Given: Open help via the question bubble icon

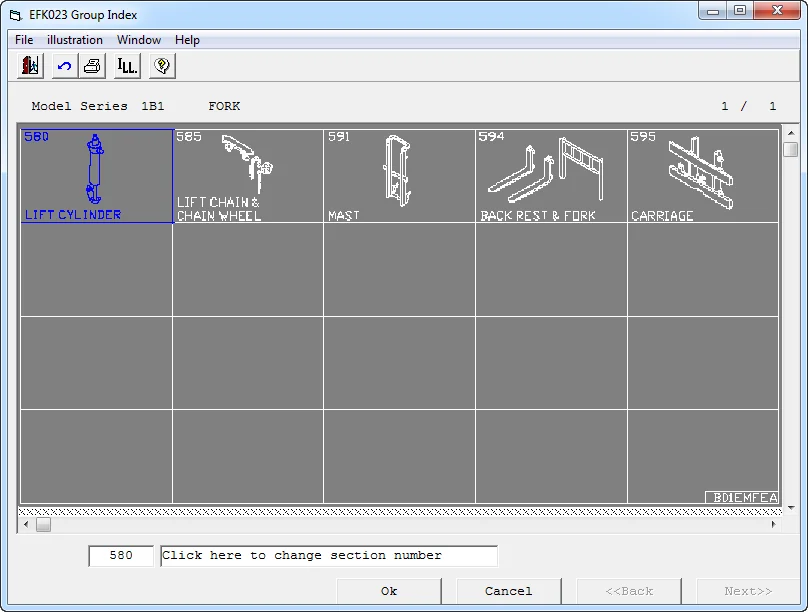Looking at the screenshot, I should 162,66.
